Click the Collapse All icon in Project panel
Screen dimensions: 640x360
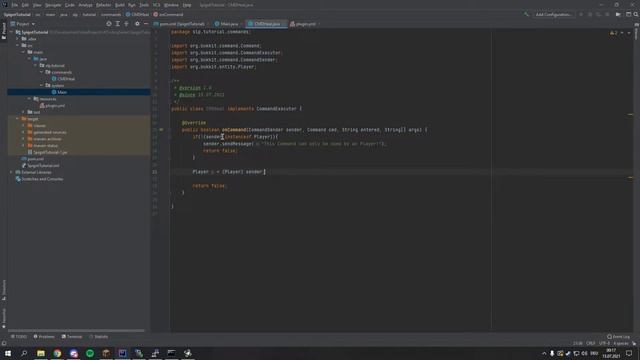(x=127, y=24)
